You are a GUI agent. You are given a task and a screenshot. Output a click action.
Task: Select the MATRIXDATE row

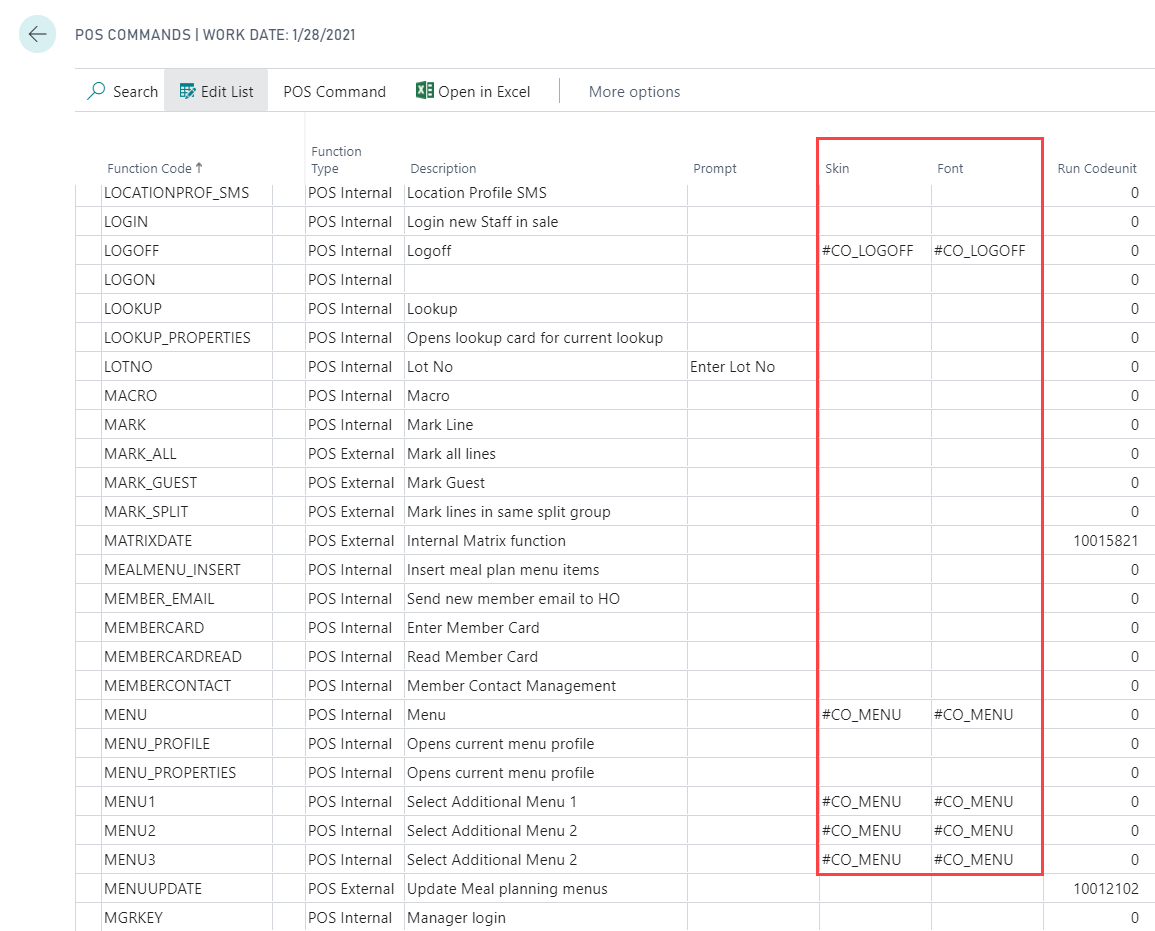click(148, 541)
